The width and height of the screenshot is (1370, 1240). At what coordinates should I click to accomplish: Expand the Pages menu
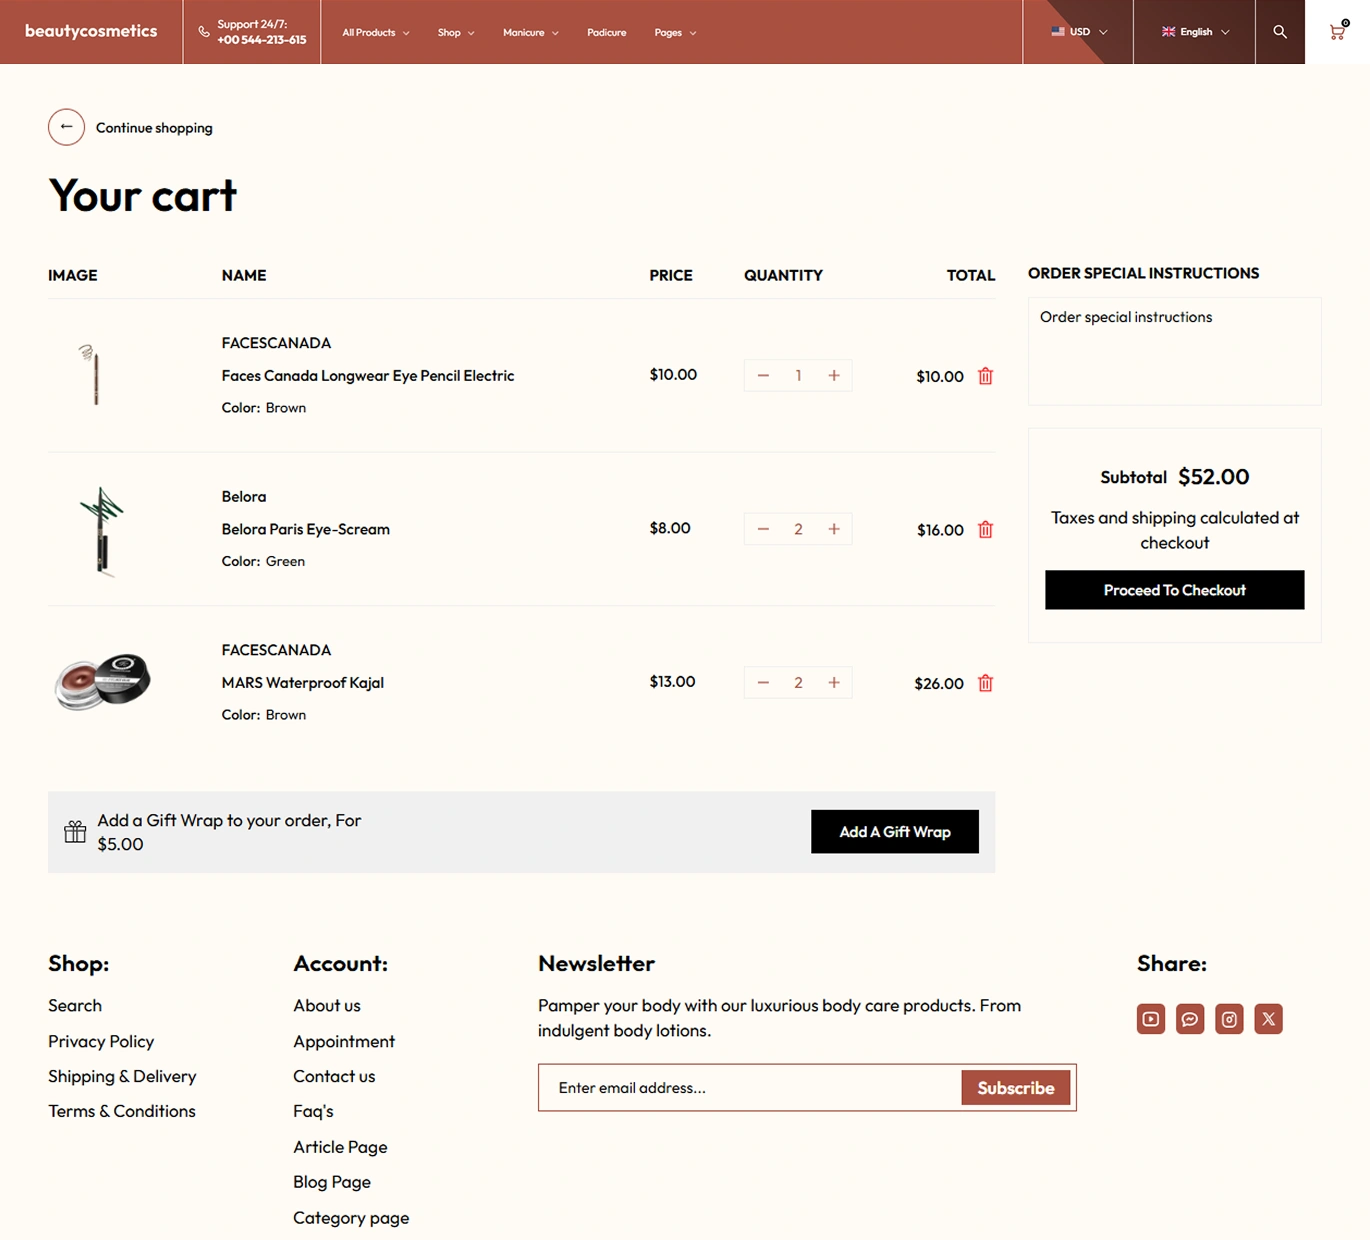[x=675, y=32]
